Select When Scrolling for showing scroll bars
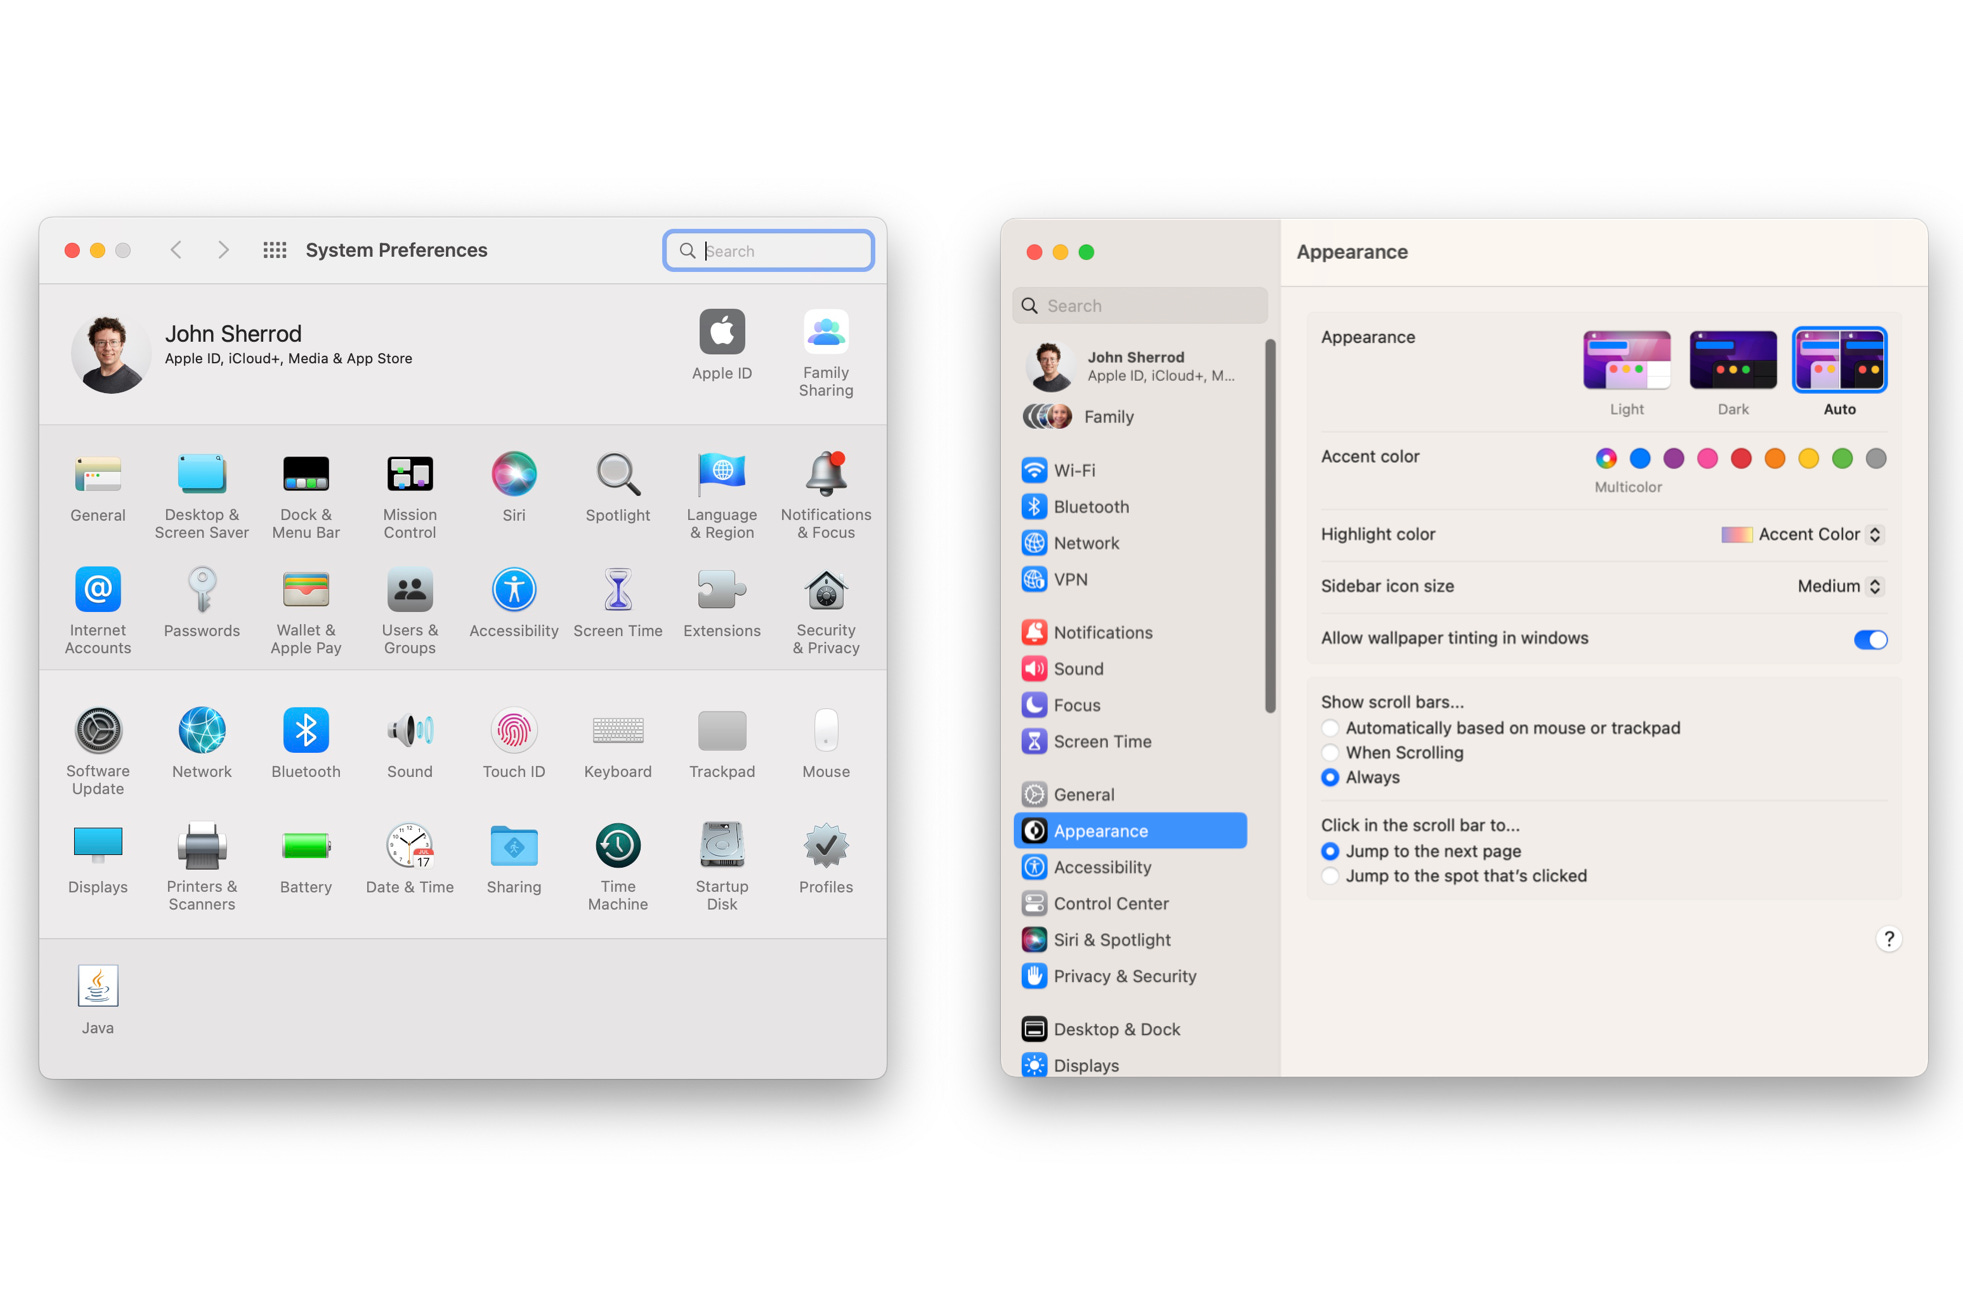Image resolution: width=1963 pixels, height=1307 pixels. pos(1330,752)
